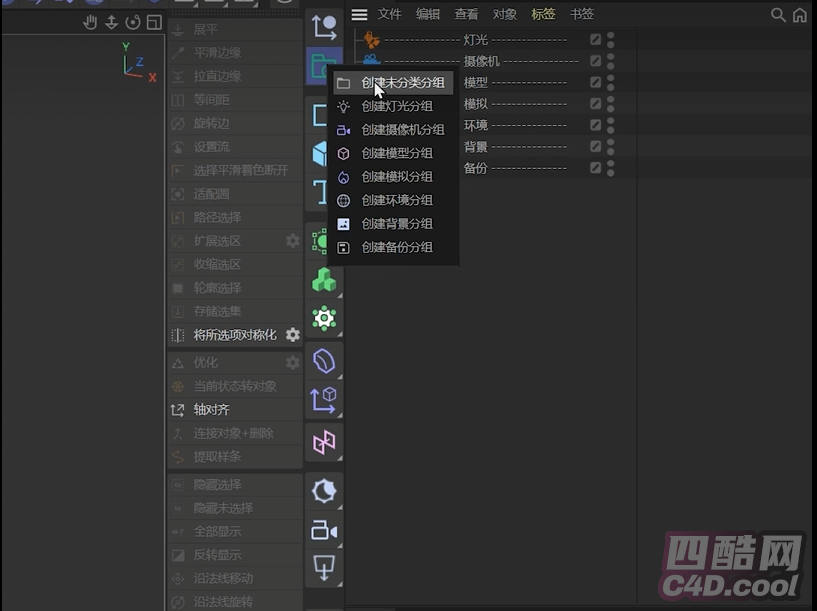Toggle visibility dots for 灯光 layer
The height and width of the screenshot is (611, 817).
tap(610, 40)
